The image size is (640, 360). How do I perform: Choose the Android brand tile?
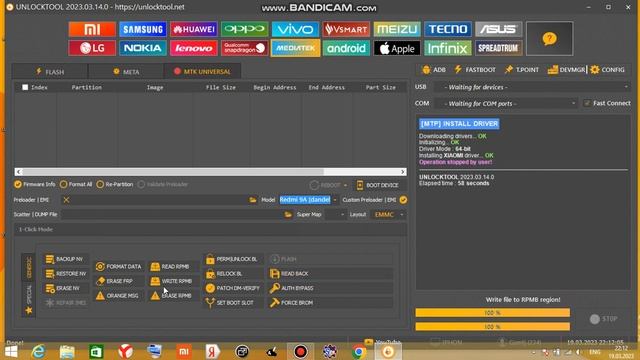coord(346,48)
